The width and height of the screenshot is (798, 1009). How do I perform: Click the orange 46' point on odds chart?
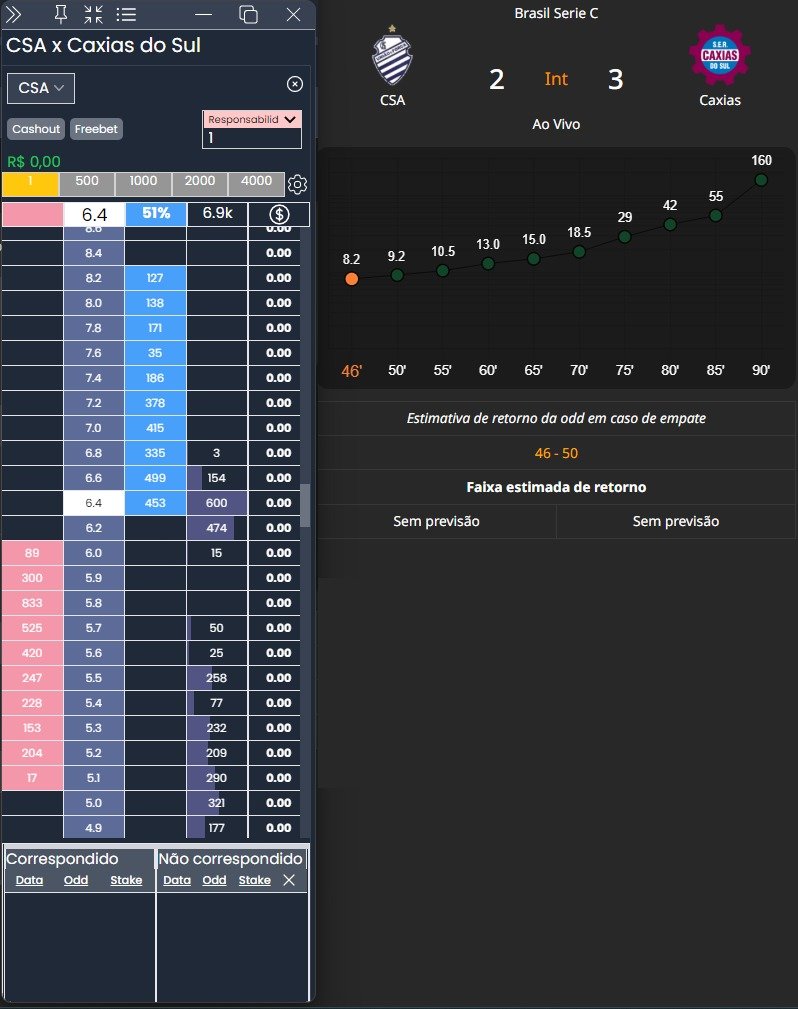click(x=351, y=279)
